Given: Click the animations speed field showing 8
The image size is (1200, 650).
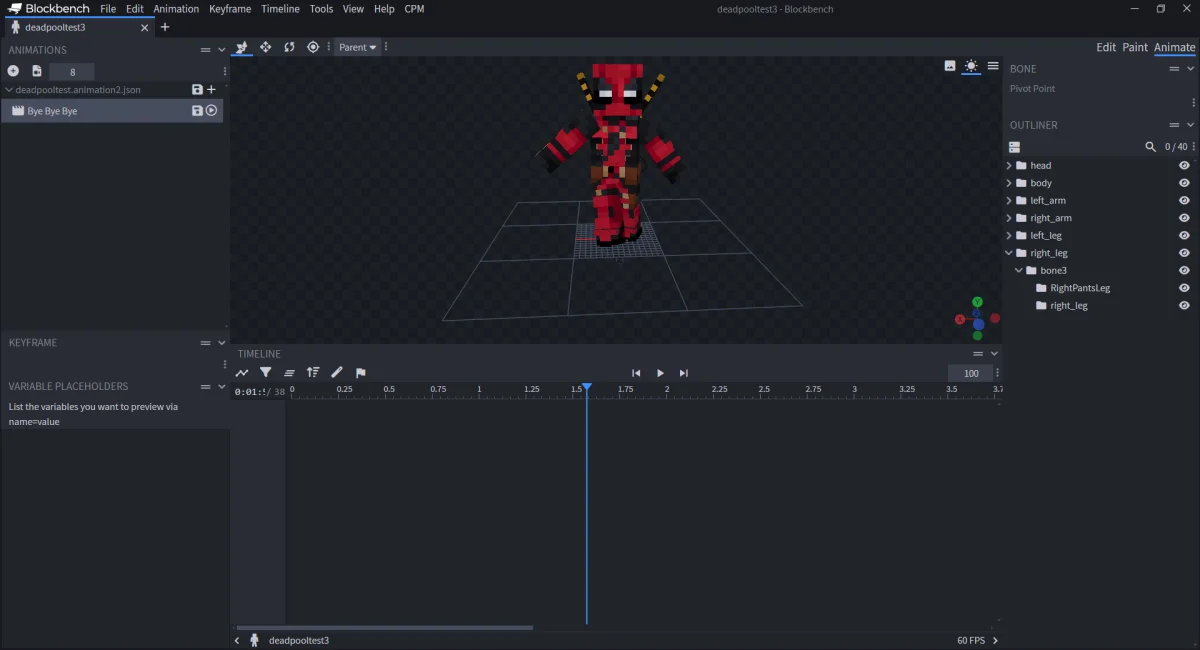Looking at the screenshot, I should (72, 72).
